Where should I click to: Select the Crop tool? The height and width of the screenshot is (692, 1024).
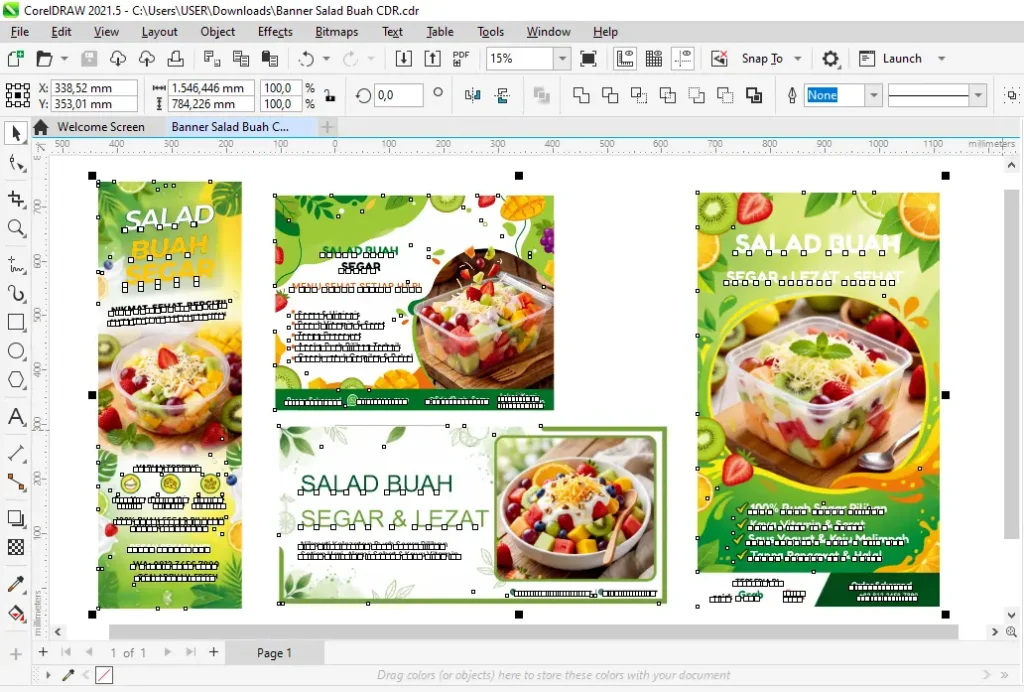16,198
